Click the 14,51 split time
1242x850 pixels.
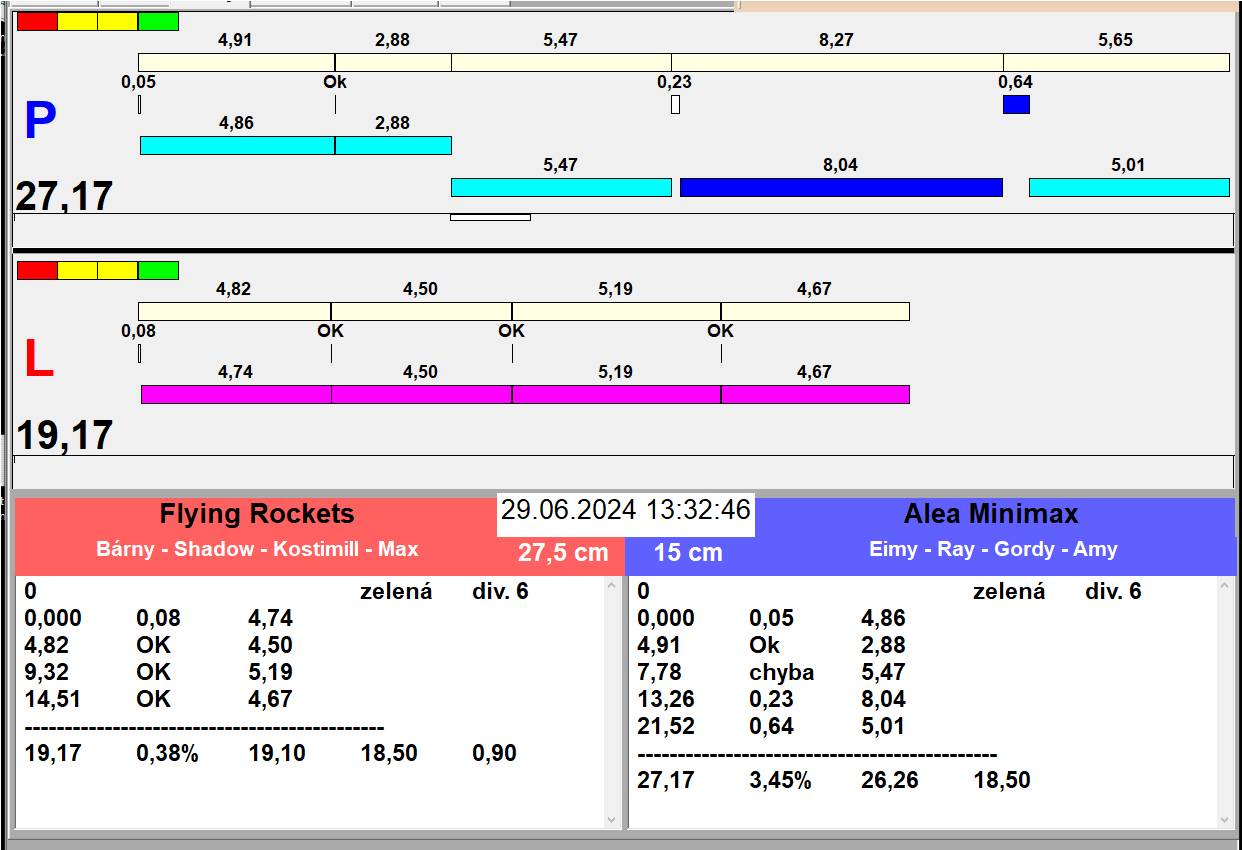click(x=52, y=699)
